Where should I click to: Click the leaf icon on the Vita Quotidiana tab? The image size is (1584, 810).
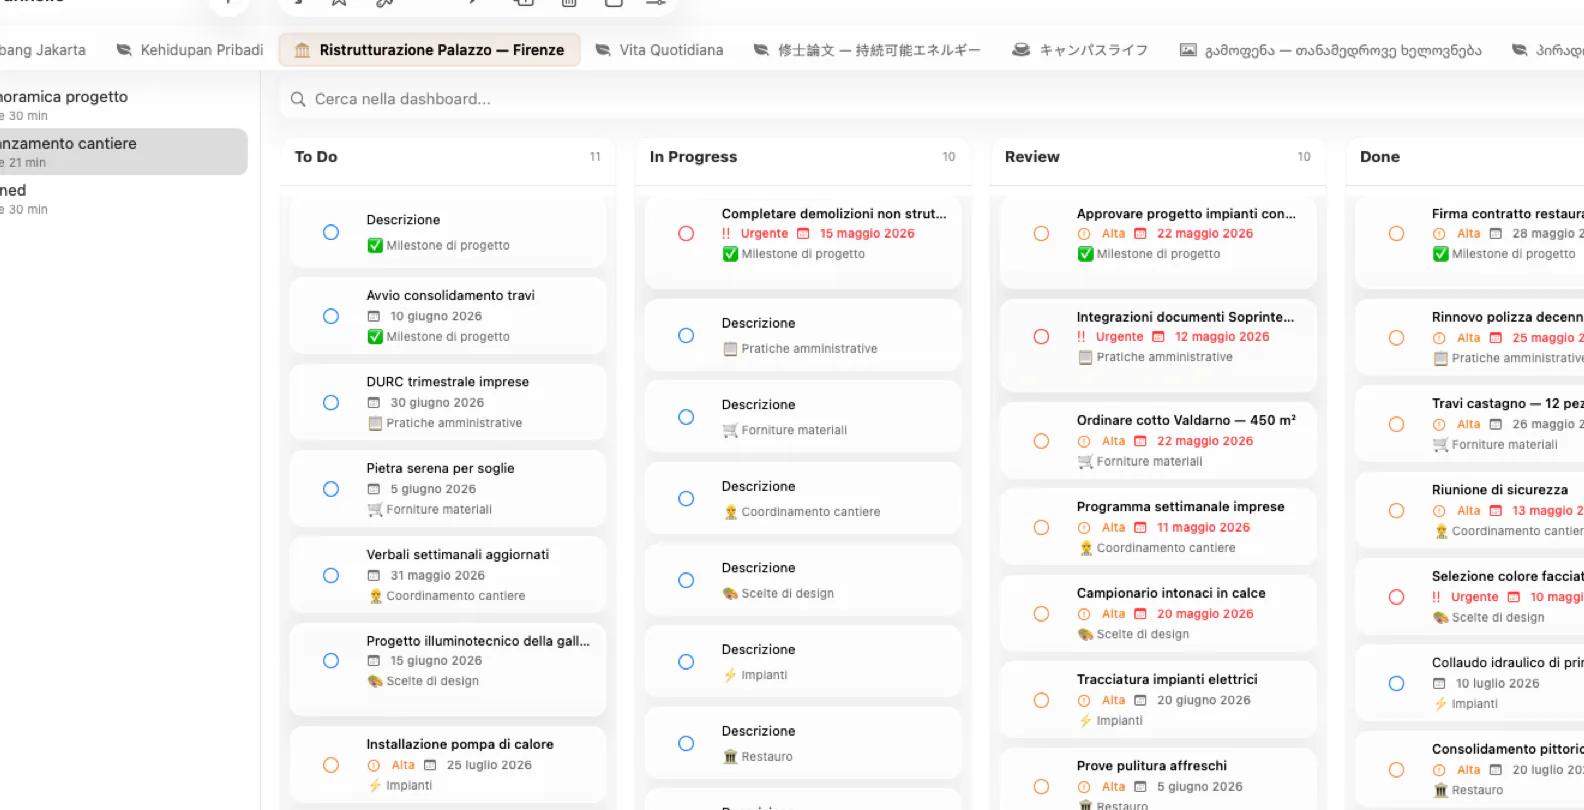[x=603, y=50]
